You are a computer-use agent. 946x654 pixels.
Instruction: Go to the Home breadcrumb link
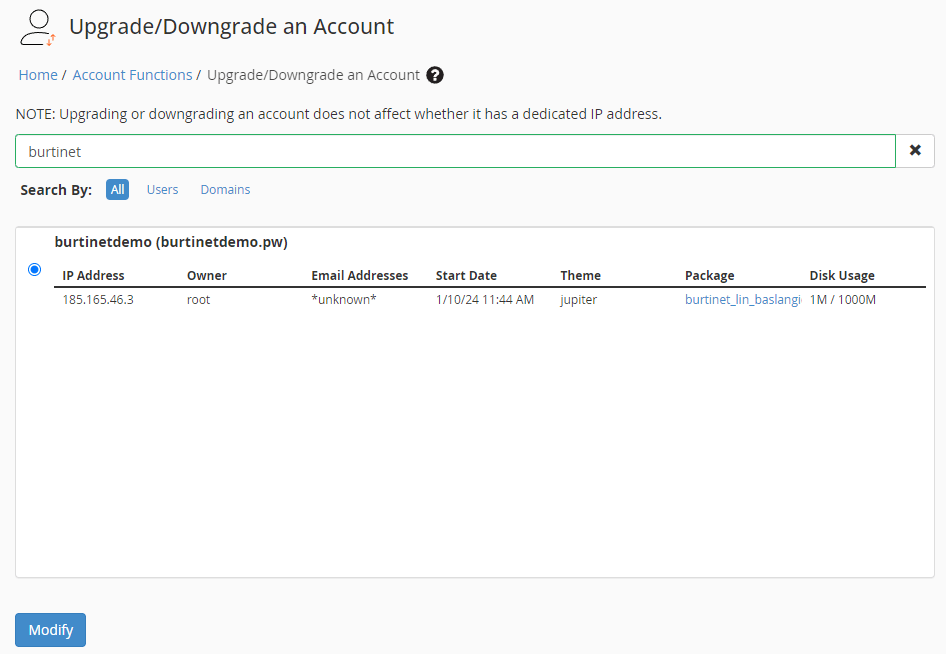pos(38,75)
